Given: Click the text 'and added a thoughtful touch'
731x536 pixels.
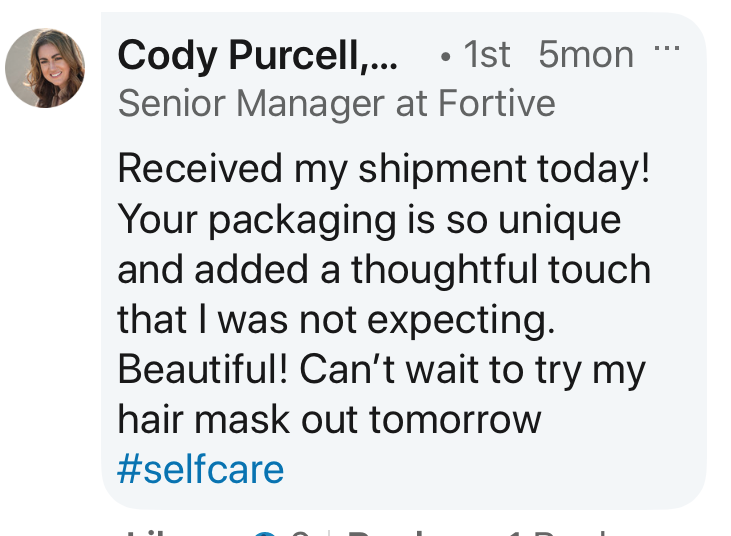Looking at the screenshot, I should tap(384, 269).
